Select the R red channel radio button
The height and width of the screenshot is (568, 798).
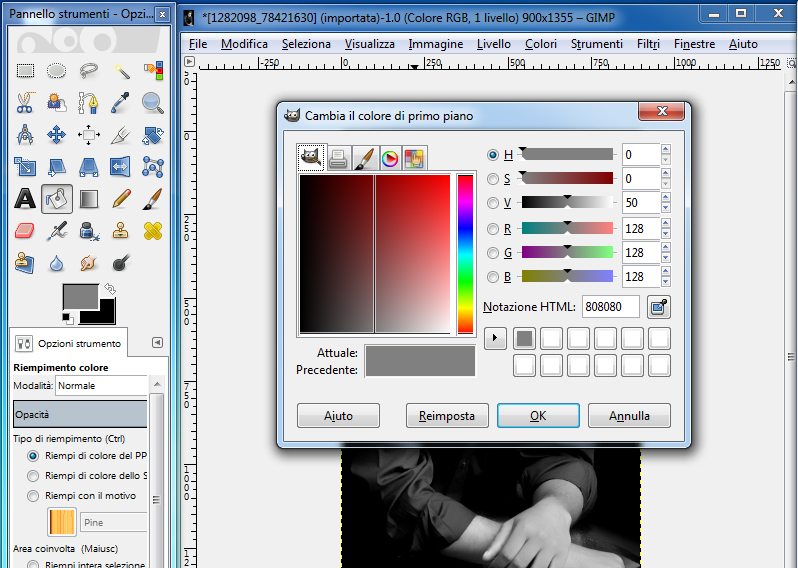point(492,228)
